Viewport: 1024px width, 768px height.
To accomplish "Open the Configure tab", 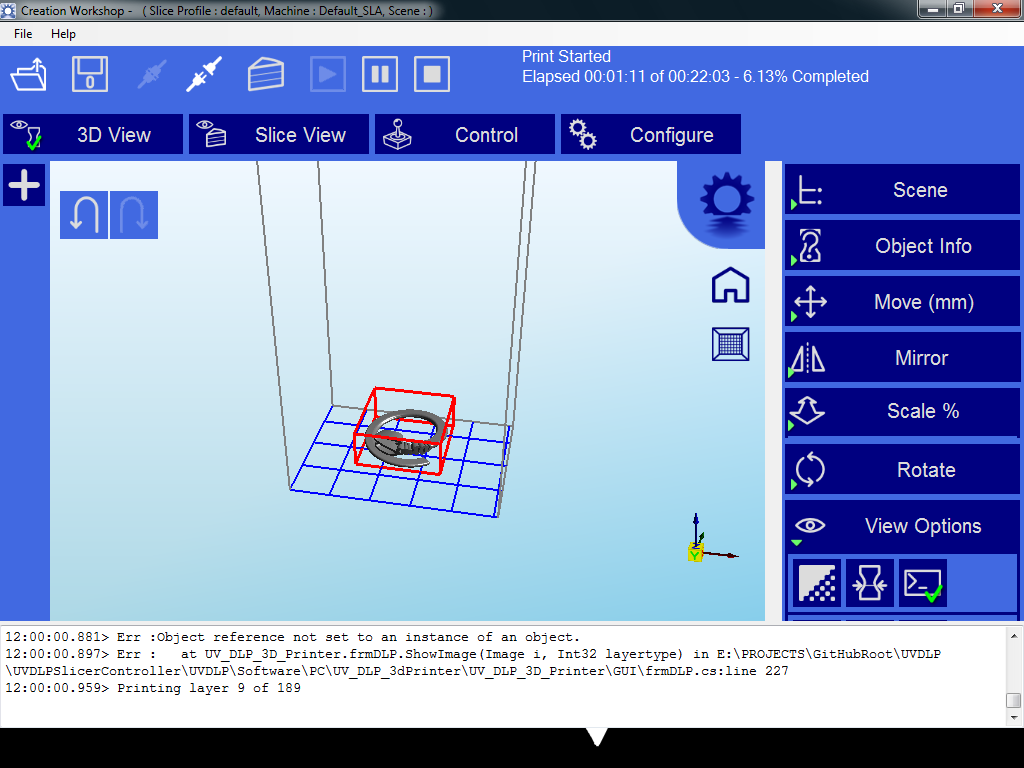I will (651, 135).
